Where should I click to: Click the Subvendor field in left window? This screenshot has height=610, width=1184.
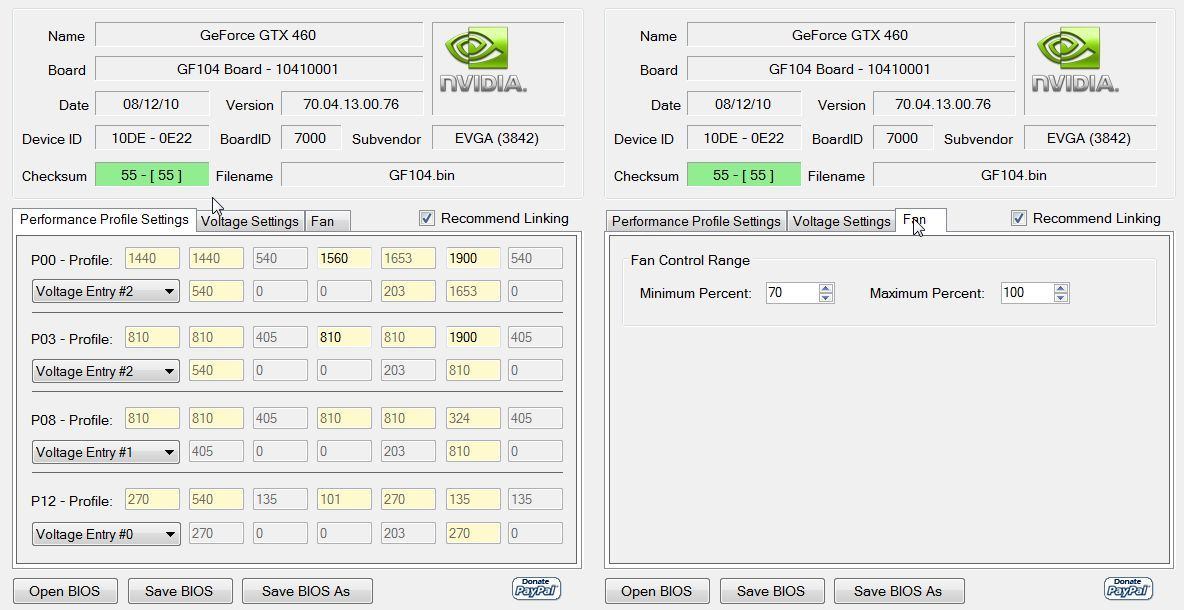[x=498, y=138]
